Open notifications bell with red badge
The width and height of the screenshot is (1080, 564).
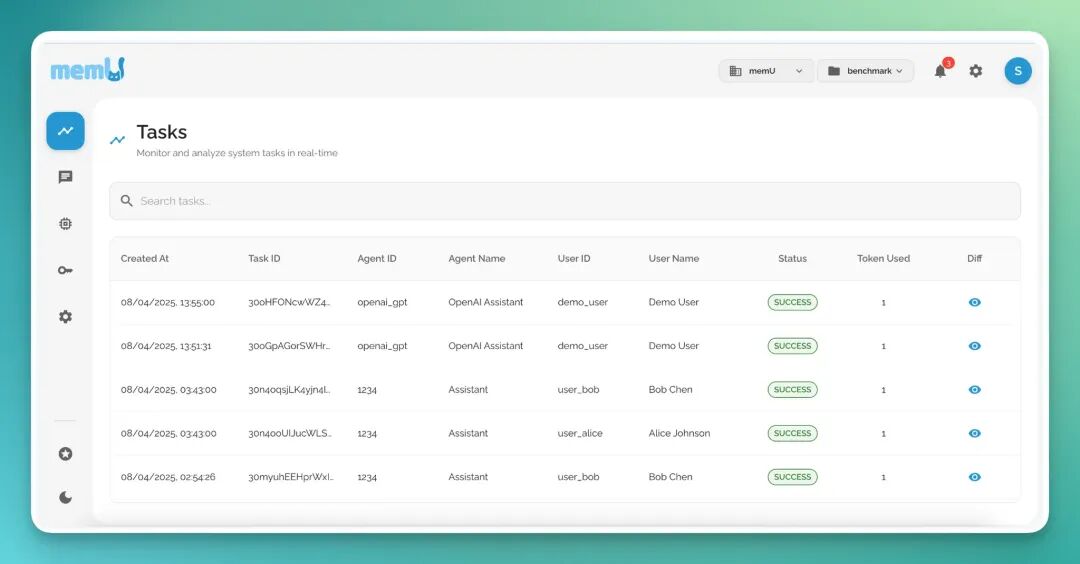pyautogui.click(x=941, y=70)
